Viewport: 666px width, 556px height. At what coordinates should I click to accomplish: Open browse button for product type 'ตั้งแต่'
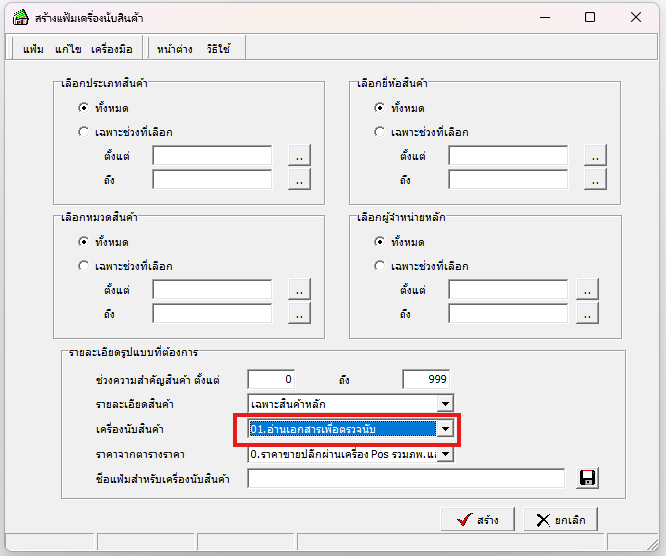299,155
